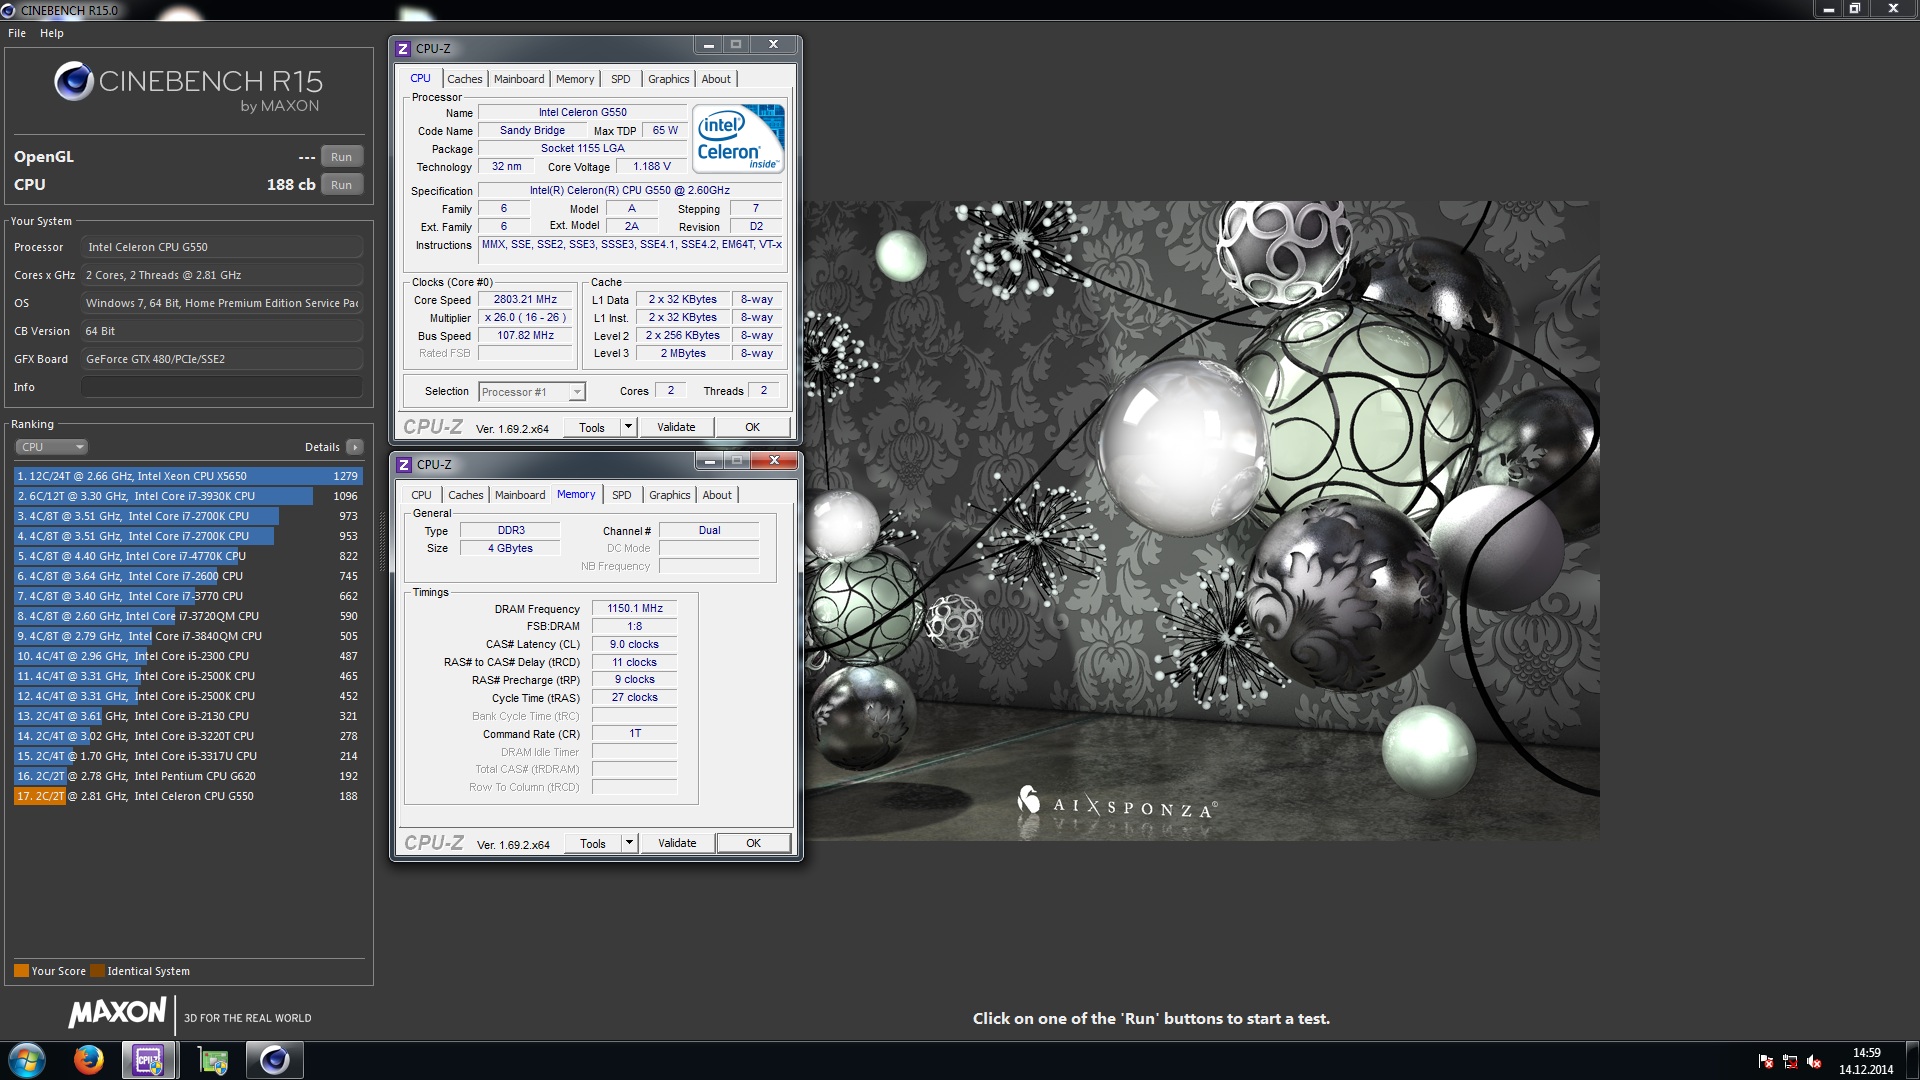1920x1080 pixels.
Task: Select ranking row Intel Core i3-2130
Action: point(188,716)
